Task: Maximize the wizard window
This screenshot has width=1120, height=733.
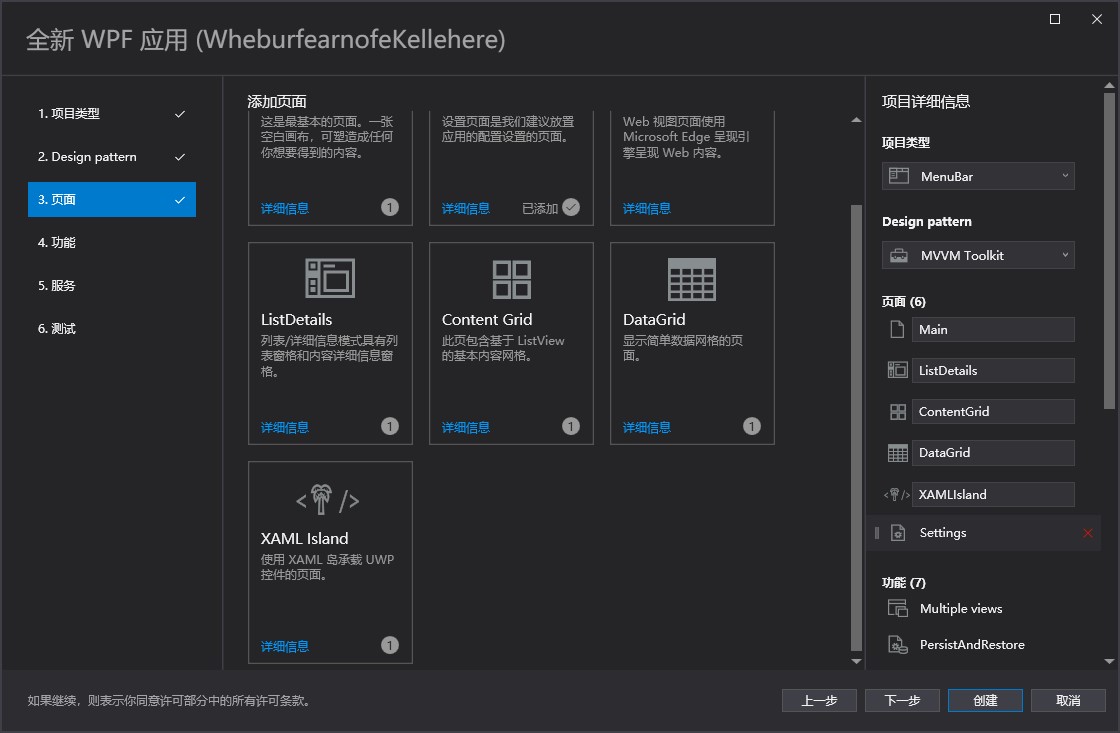Action: tap(1054, 19)
